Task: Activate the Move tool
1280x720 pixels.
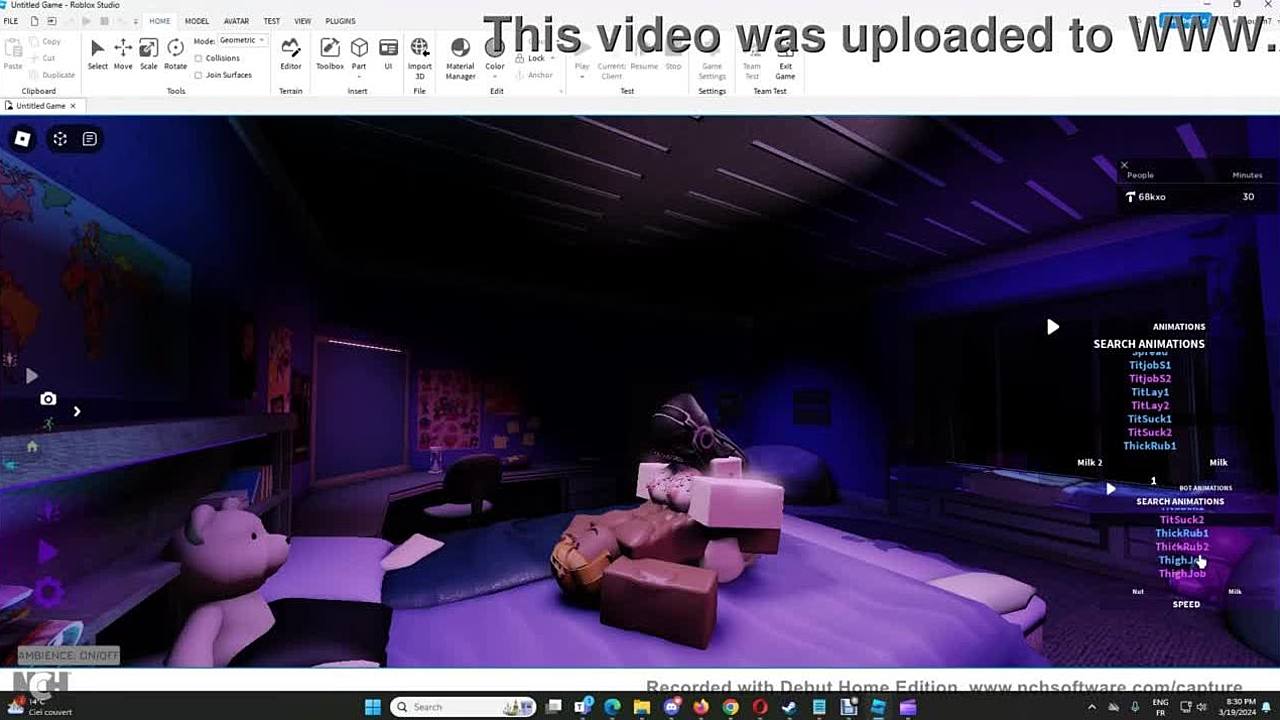Action: [x=123, y=53]
